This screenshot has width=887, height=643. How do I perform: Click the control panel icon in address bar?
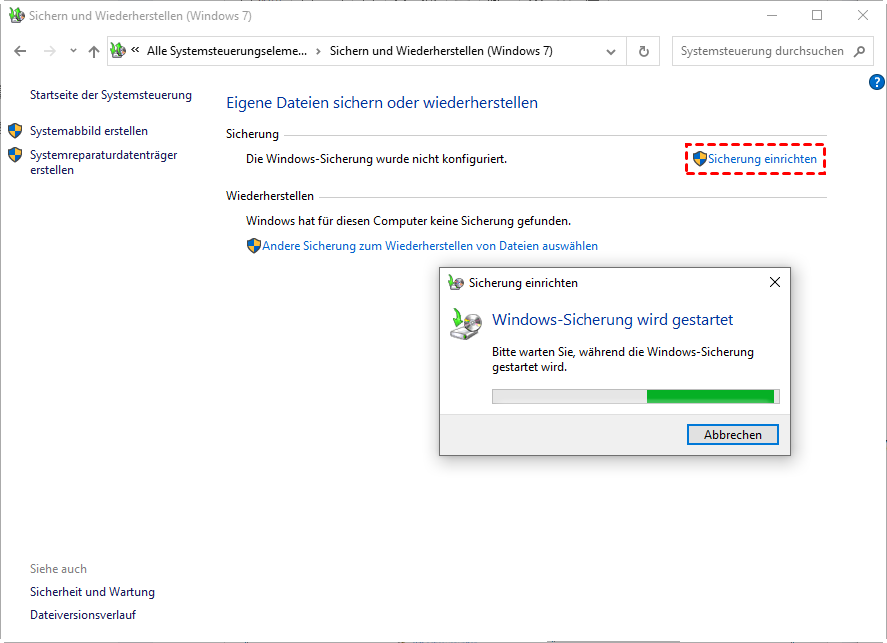point(118,50)
